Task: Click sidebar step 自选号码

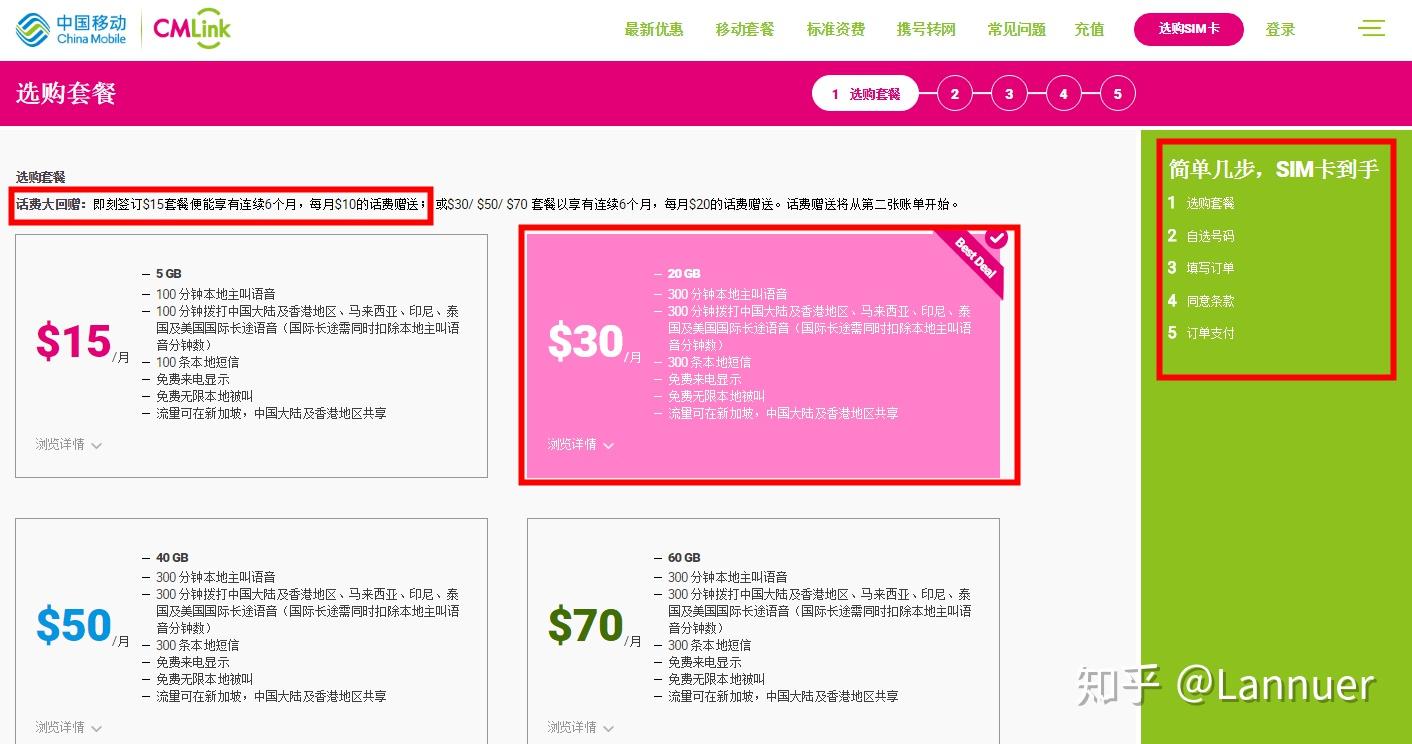Action: [x=1210, y=236]
